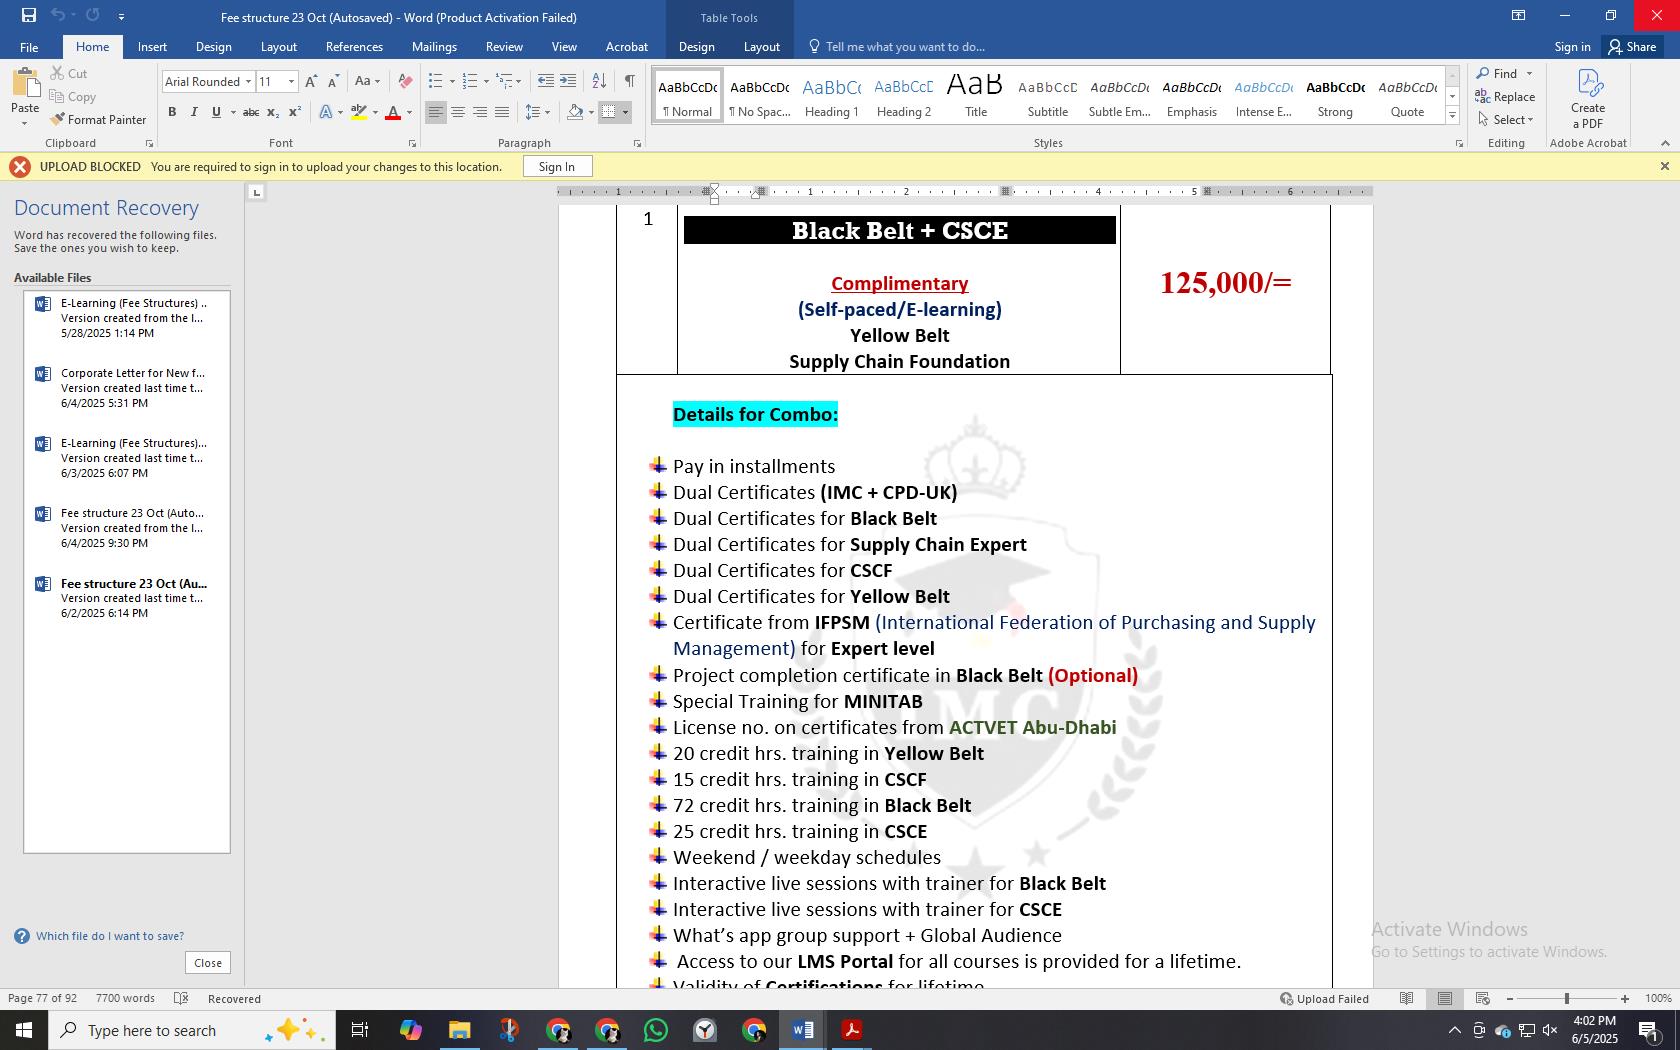Click the zoom slider handle
The height and width of the screenshot is (1050, 1680).
1566,998
